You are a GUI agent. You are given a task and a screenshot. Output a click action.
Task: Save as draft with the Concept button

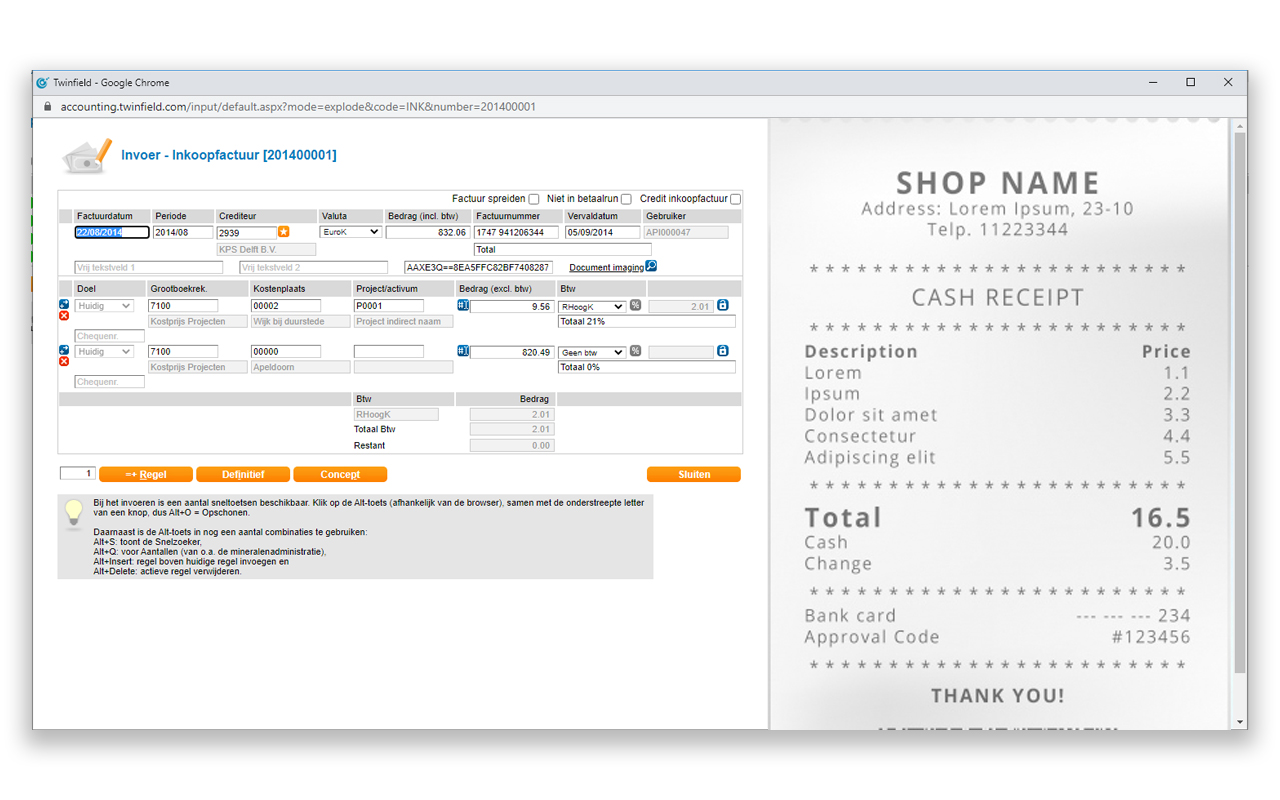coord(340,475)
